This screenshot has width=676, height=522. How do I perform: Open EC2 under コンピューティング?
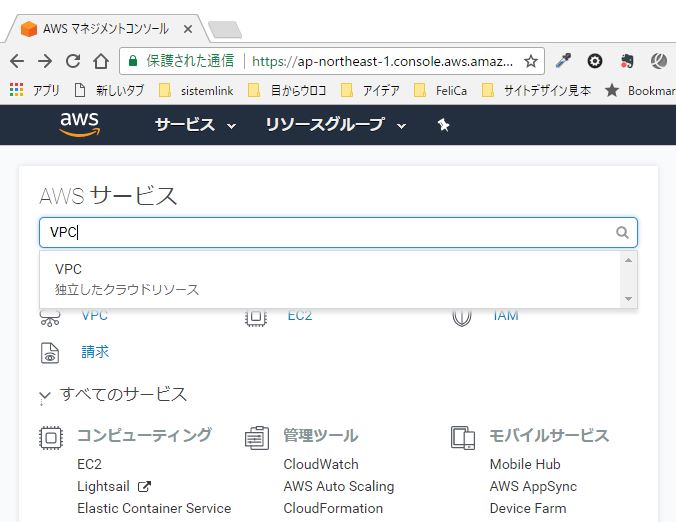point(89,464)
